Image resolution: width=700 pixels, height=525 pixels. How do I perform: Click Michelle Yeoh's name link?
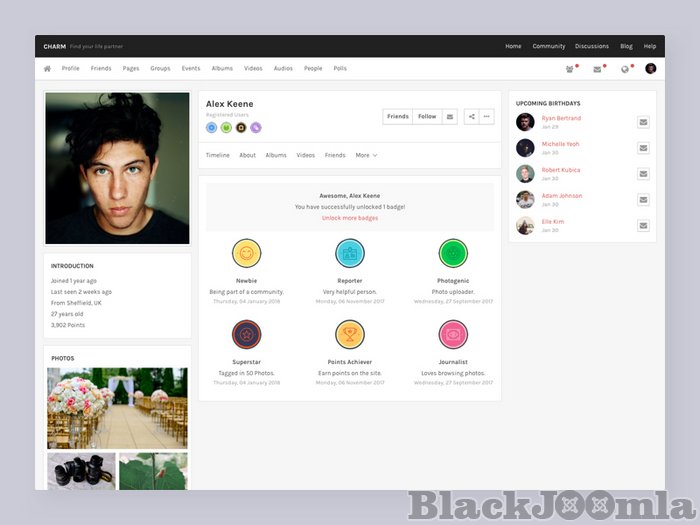(560, 144)
